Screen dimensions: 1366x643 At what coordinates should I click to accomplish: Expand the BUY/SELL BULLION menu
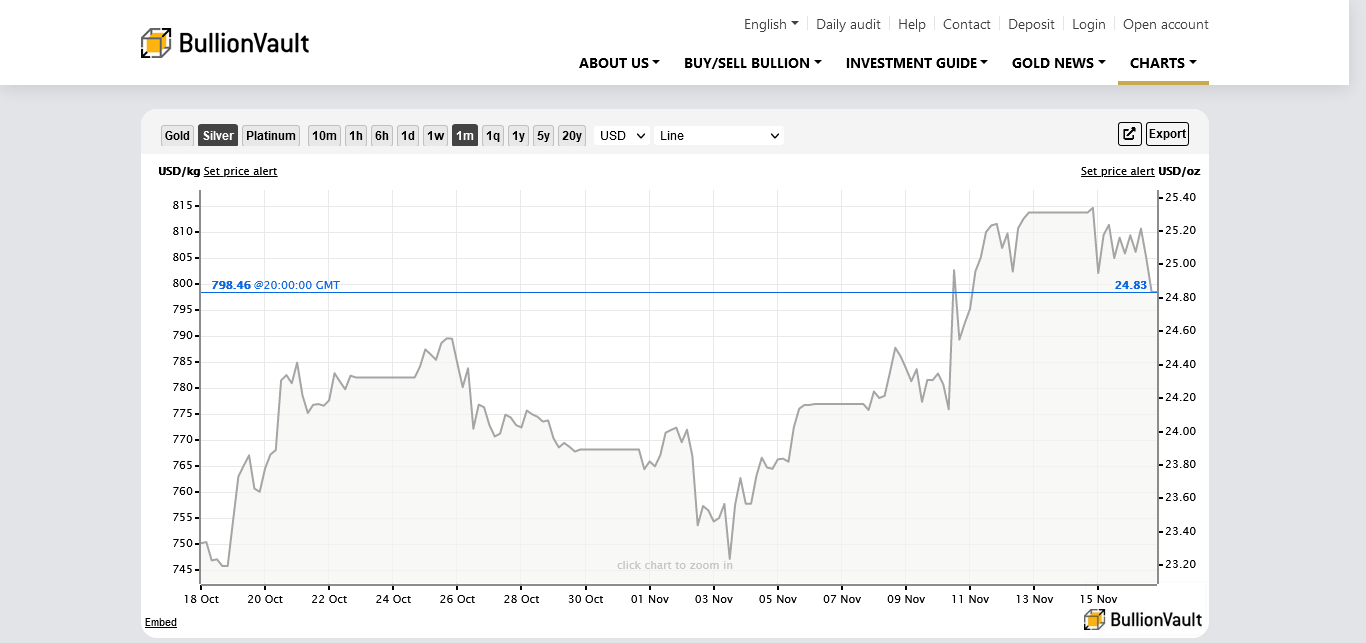752,63
